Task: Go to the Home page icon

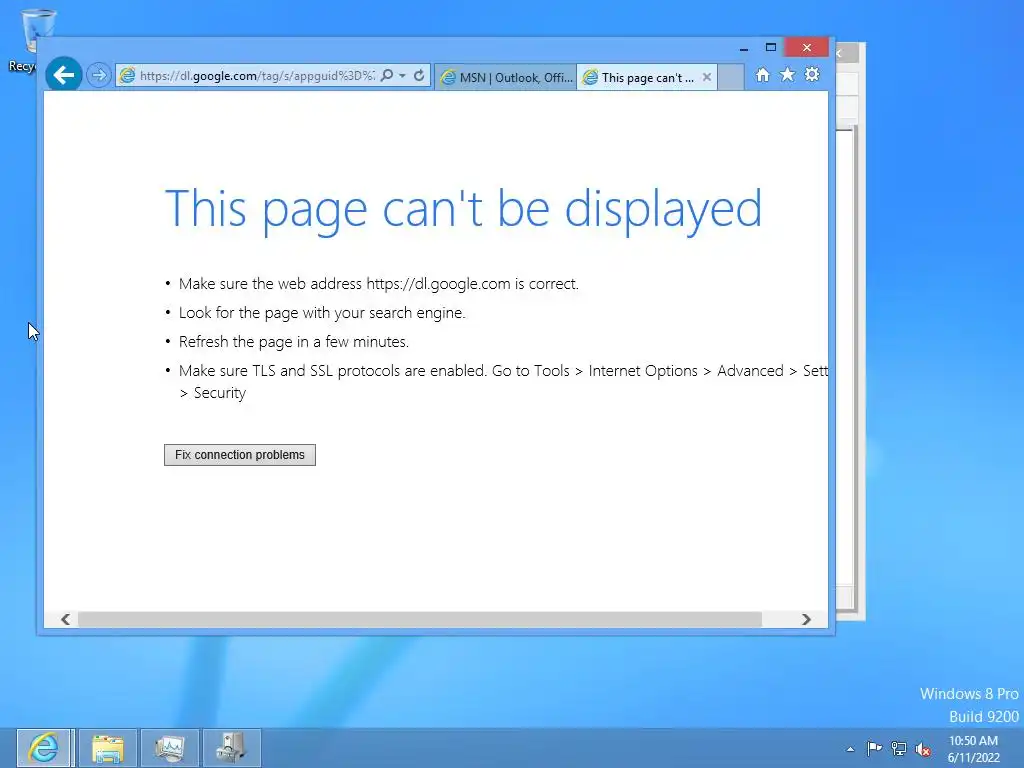Action: (762, 75)
